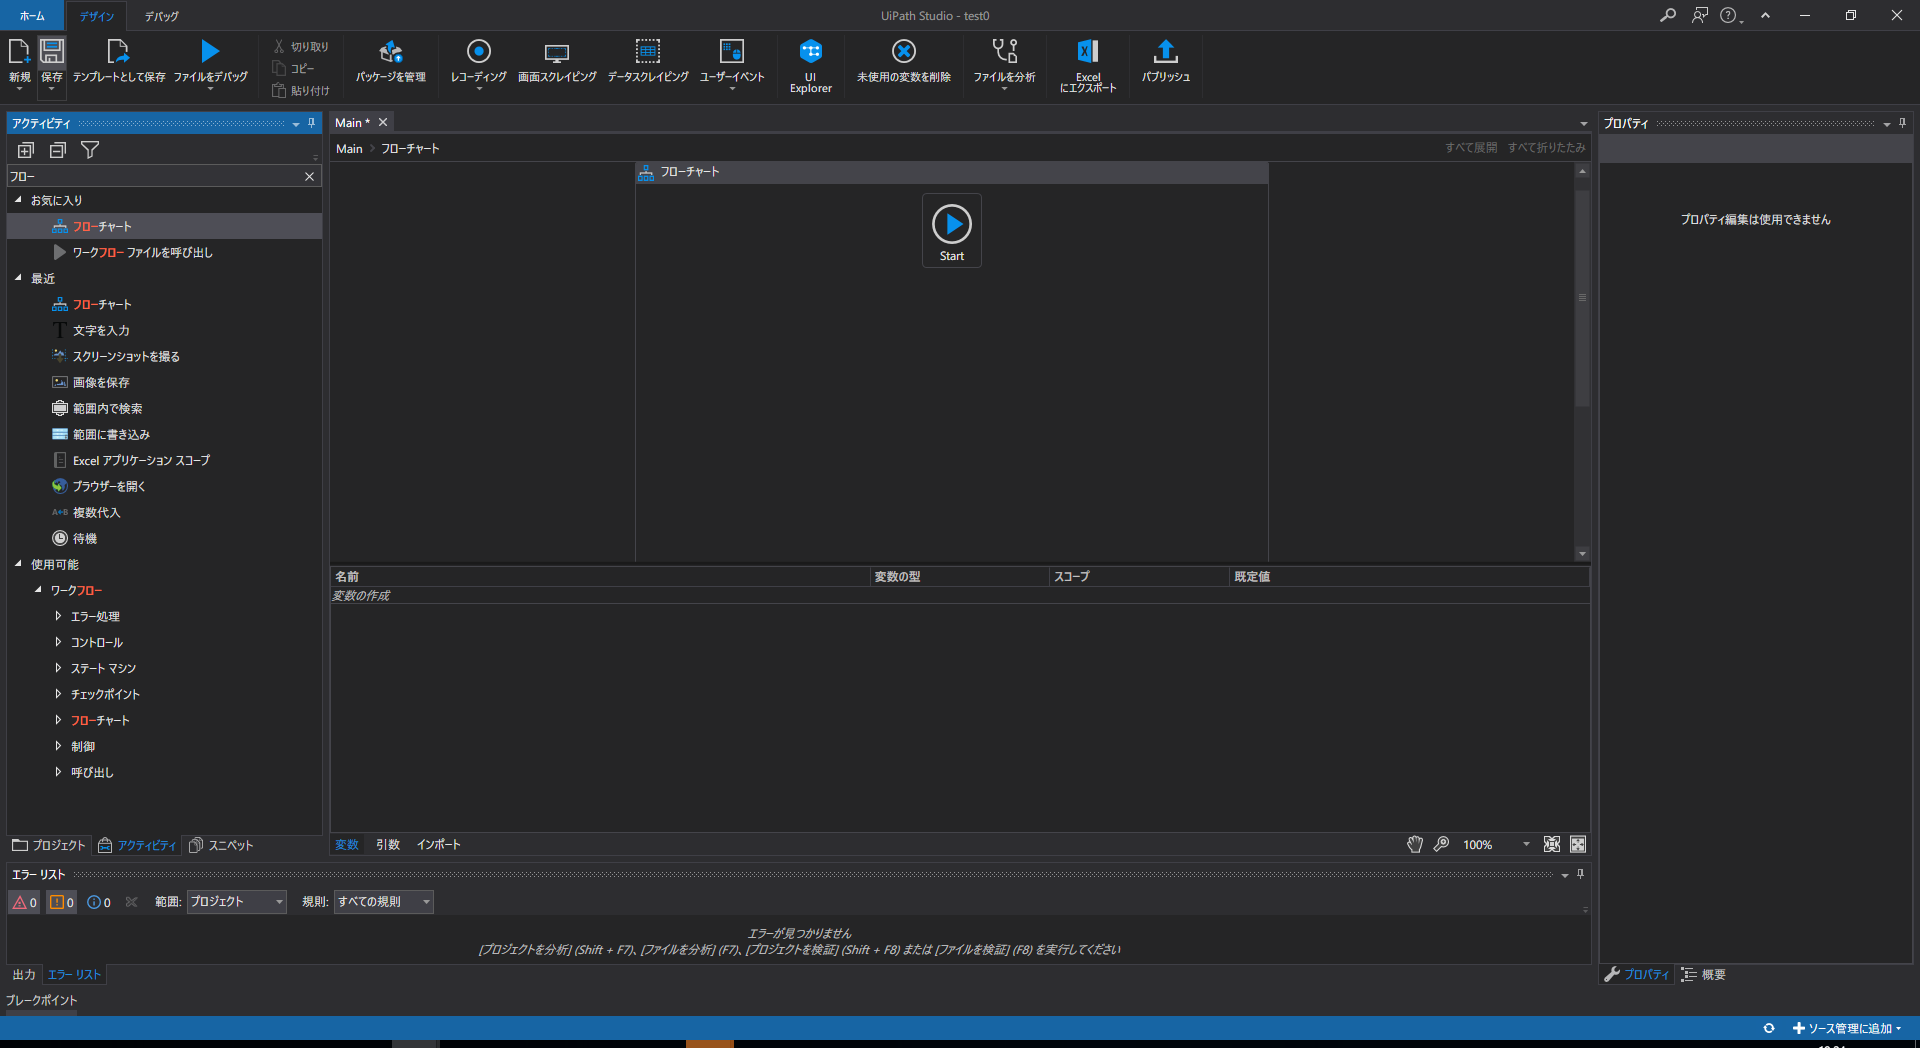This screenshot has width=1920, height=1048.
Task: Open UI Explorer
Action: 811,65
